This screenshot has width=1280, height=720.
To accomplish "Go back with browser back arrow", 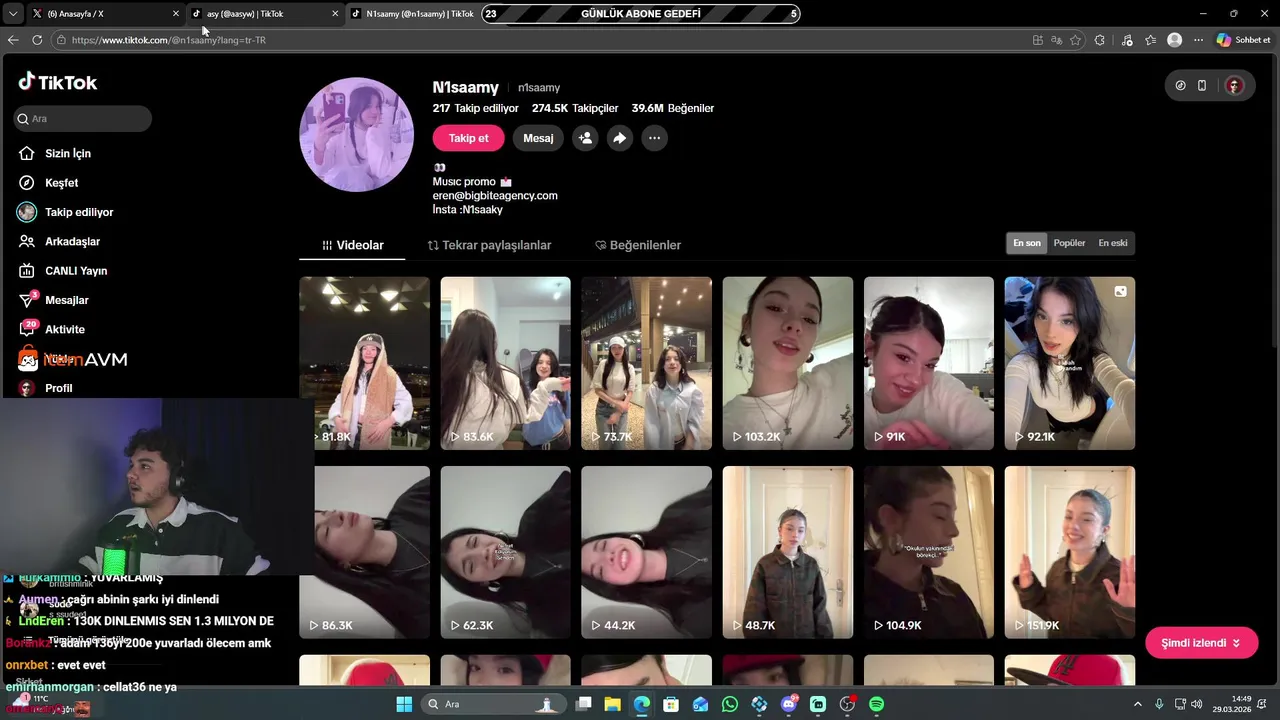I will [x=13, y=40].
